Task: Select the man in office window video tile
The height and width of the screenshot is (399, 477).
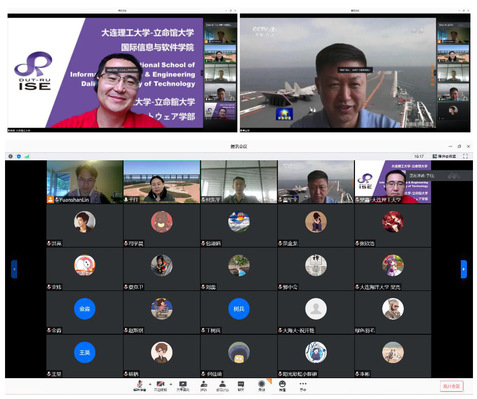Action: [x=239, y=182]
